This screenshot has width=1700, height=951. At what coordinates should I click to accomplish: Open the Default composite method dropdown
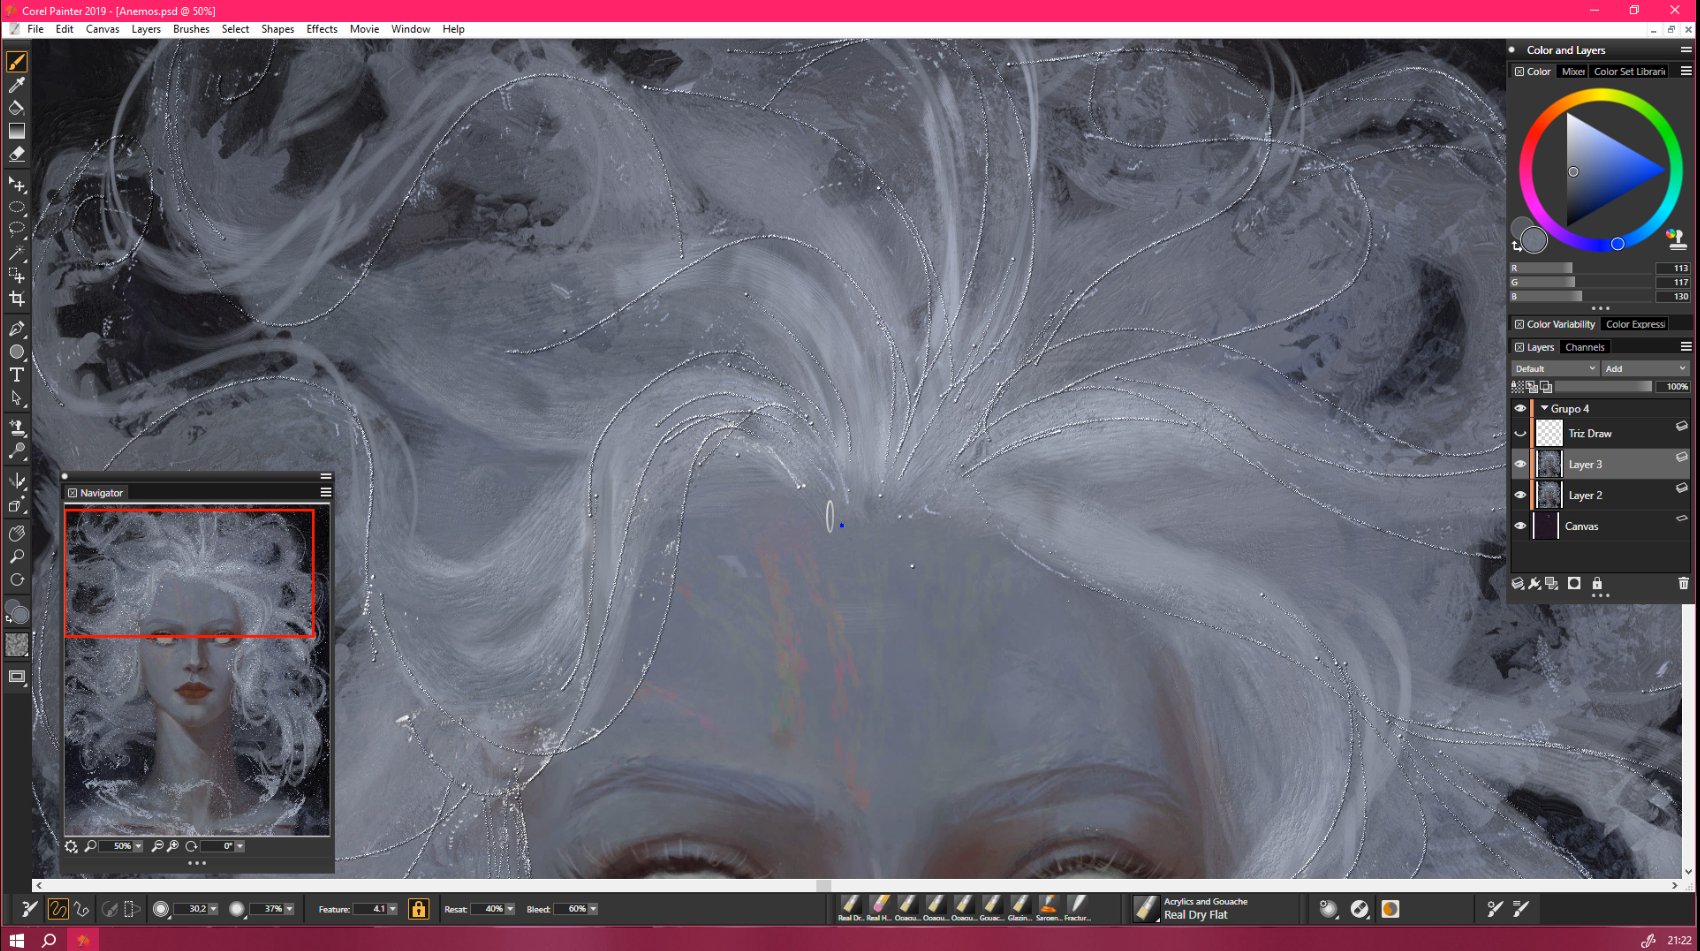pos(1555,369)
